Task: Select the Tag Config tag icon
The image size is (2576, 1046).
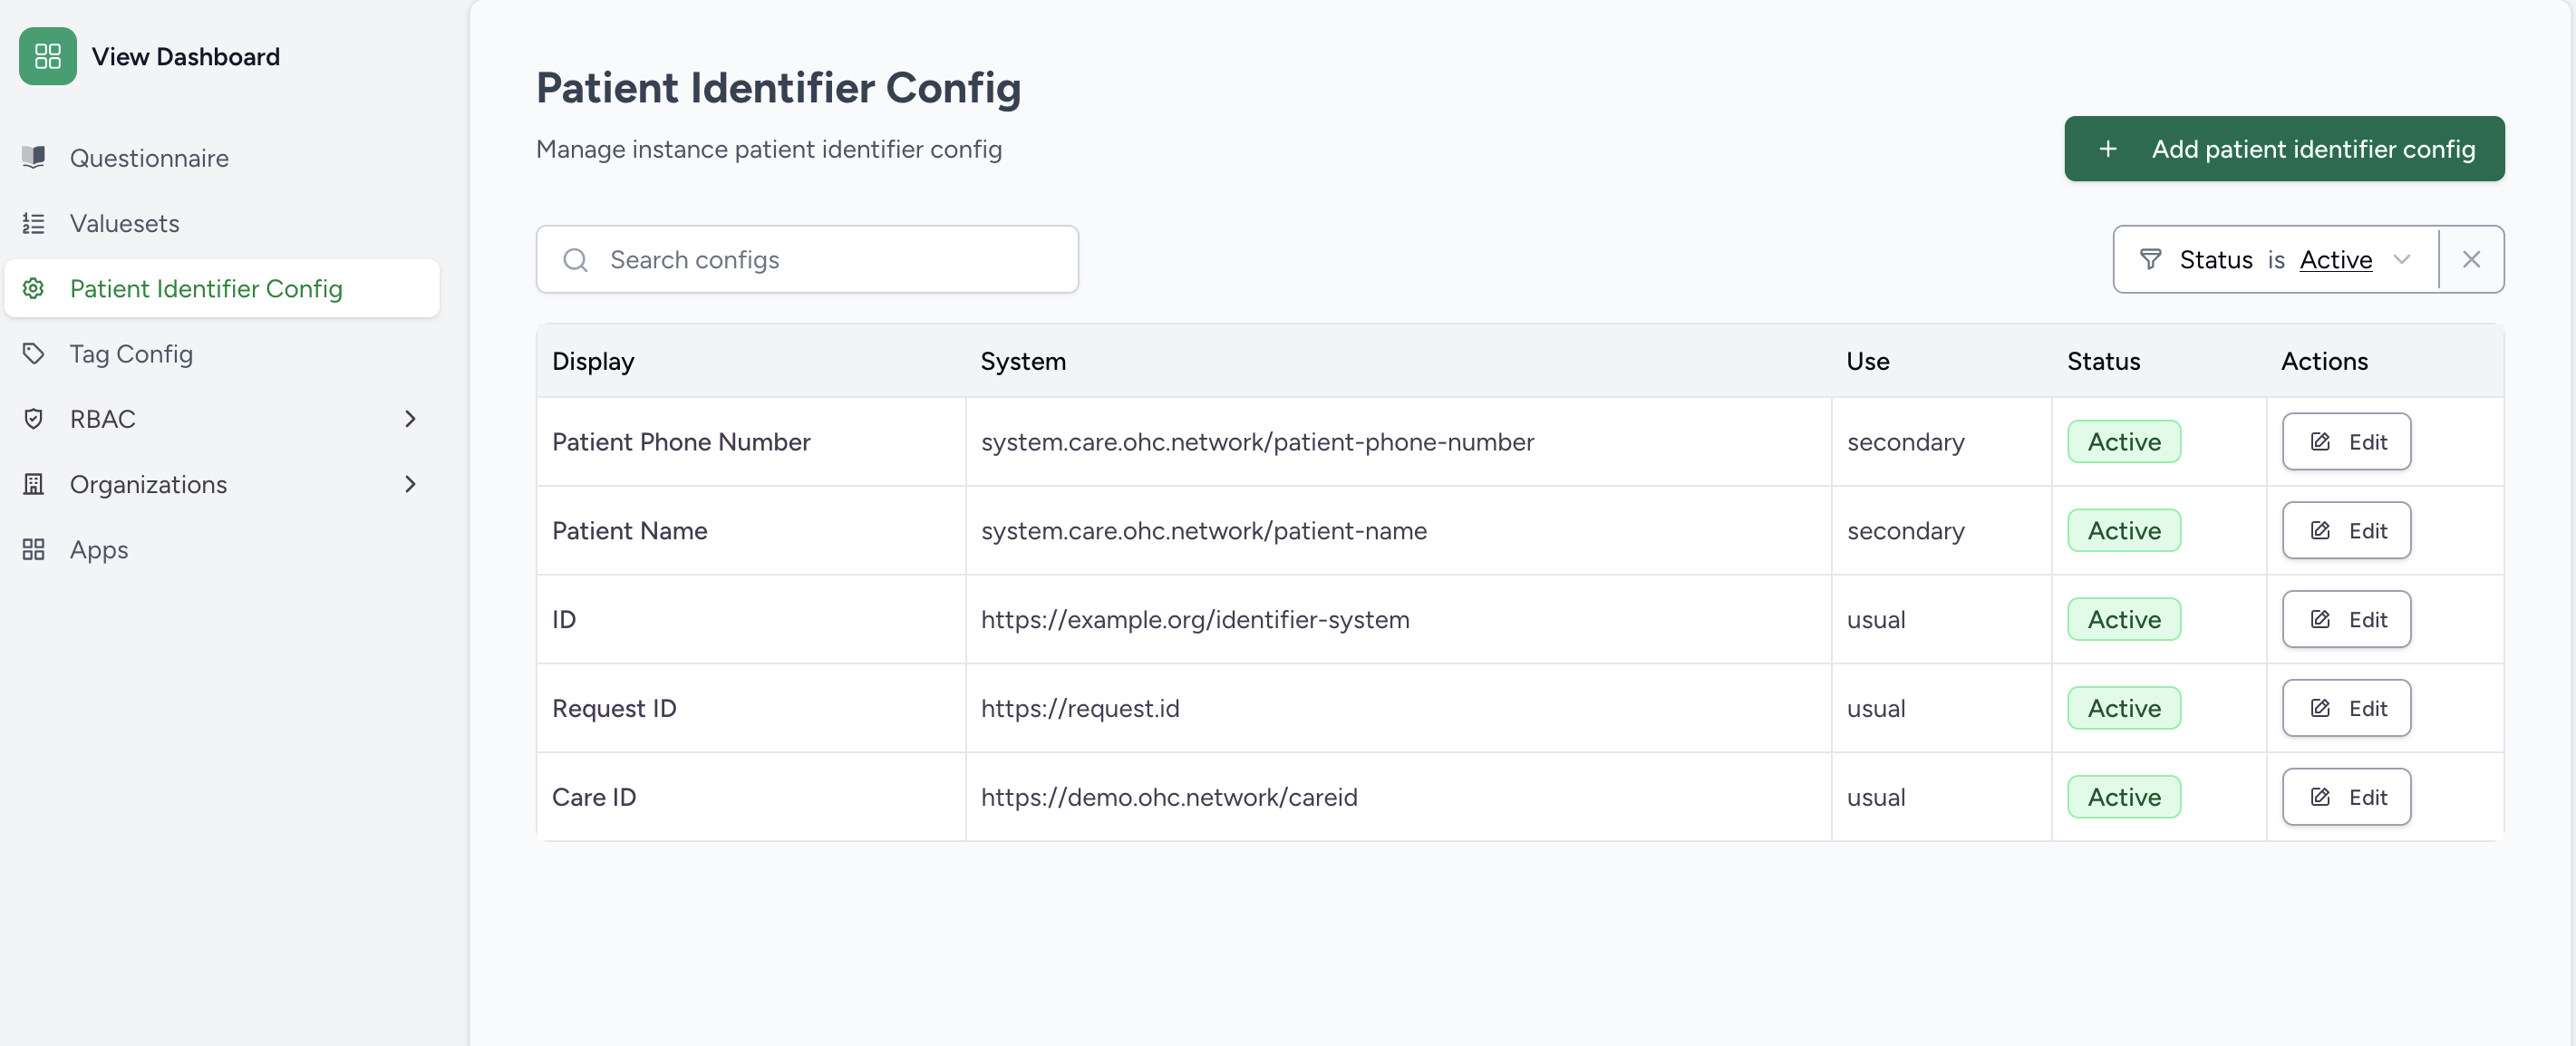Action: (33, 353)
